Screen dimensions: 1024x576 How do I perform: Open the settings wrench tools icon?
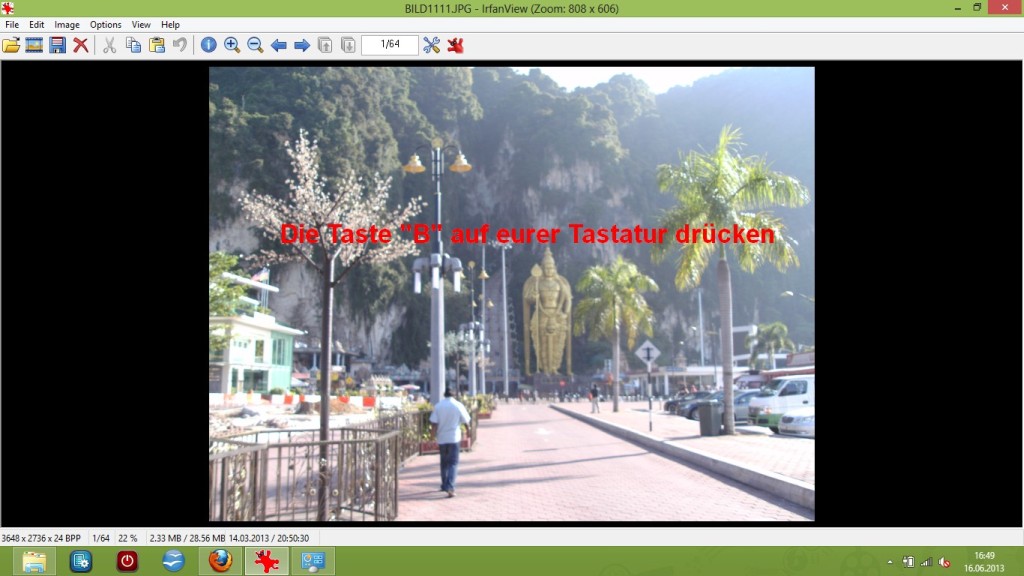pyautogui.click(x=431, y=45)
